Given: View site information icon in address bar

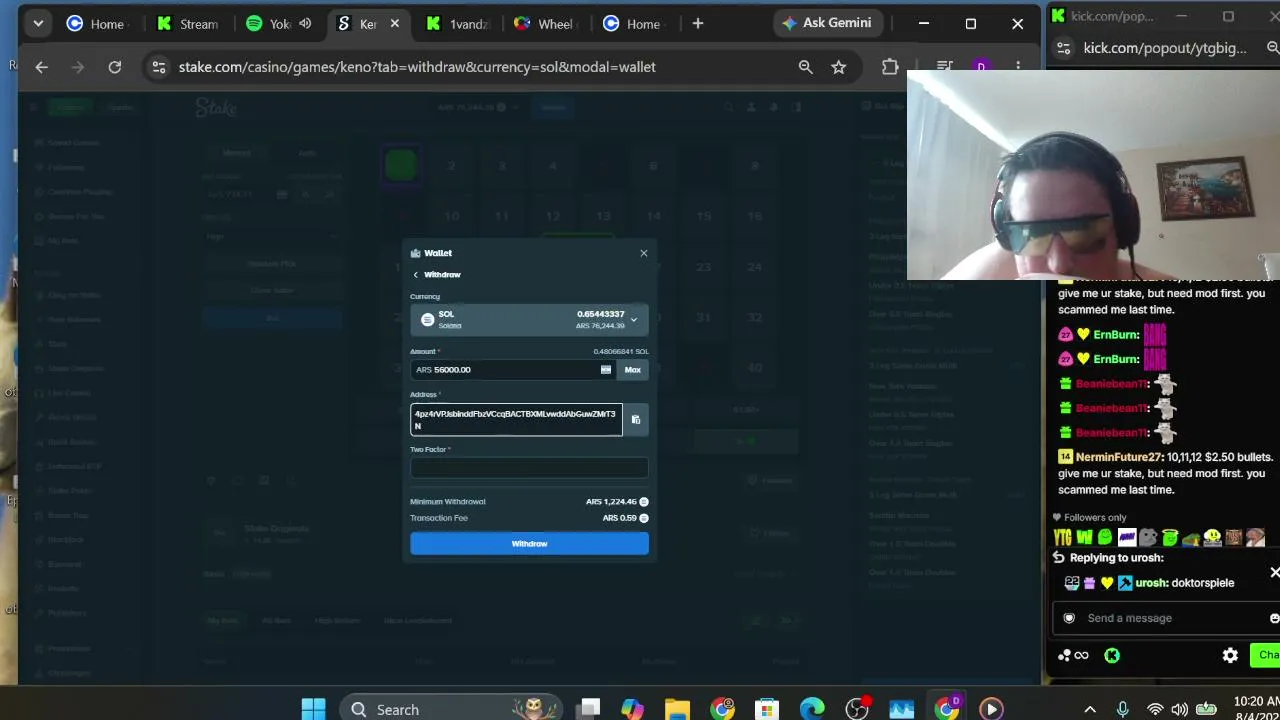Looking at the screenshot, I should point(157,67).
